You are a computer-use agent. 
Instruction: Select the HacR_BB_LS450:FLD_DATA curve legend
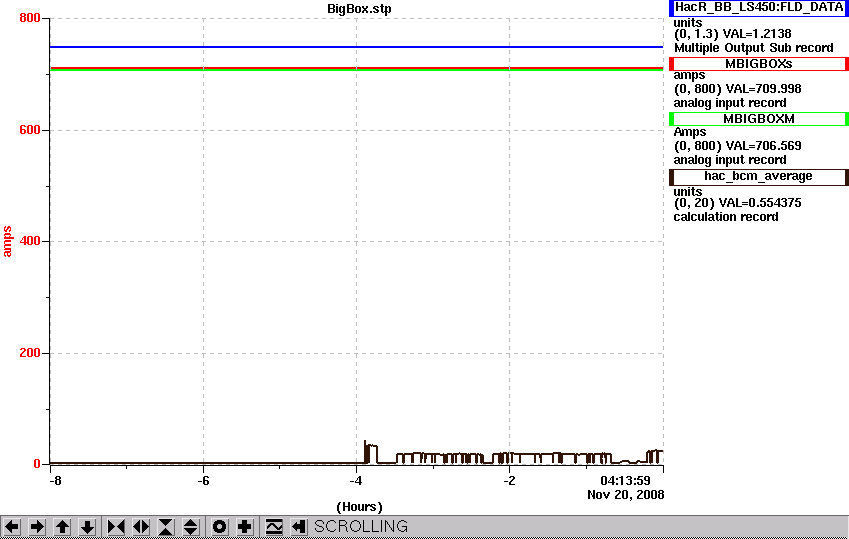[x=759, y=8]
